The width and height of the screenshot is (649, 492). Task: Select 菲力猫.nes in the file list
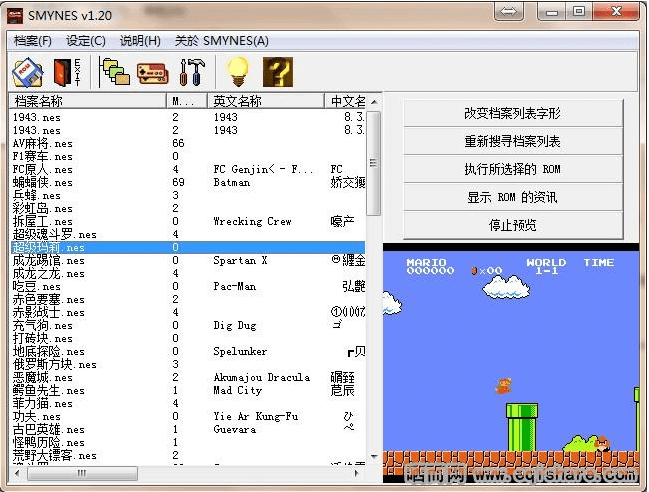click(43, 403)
